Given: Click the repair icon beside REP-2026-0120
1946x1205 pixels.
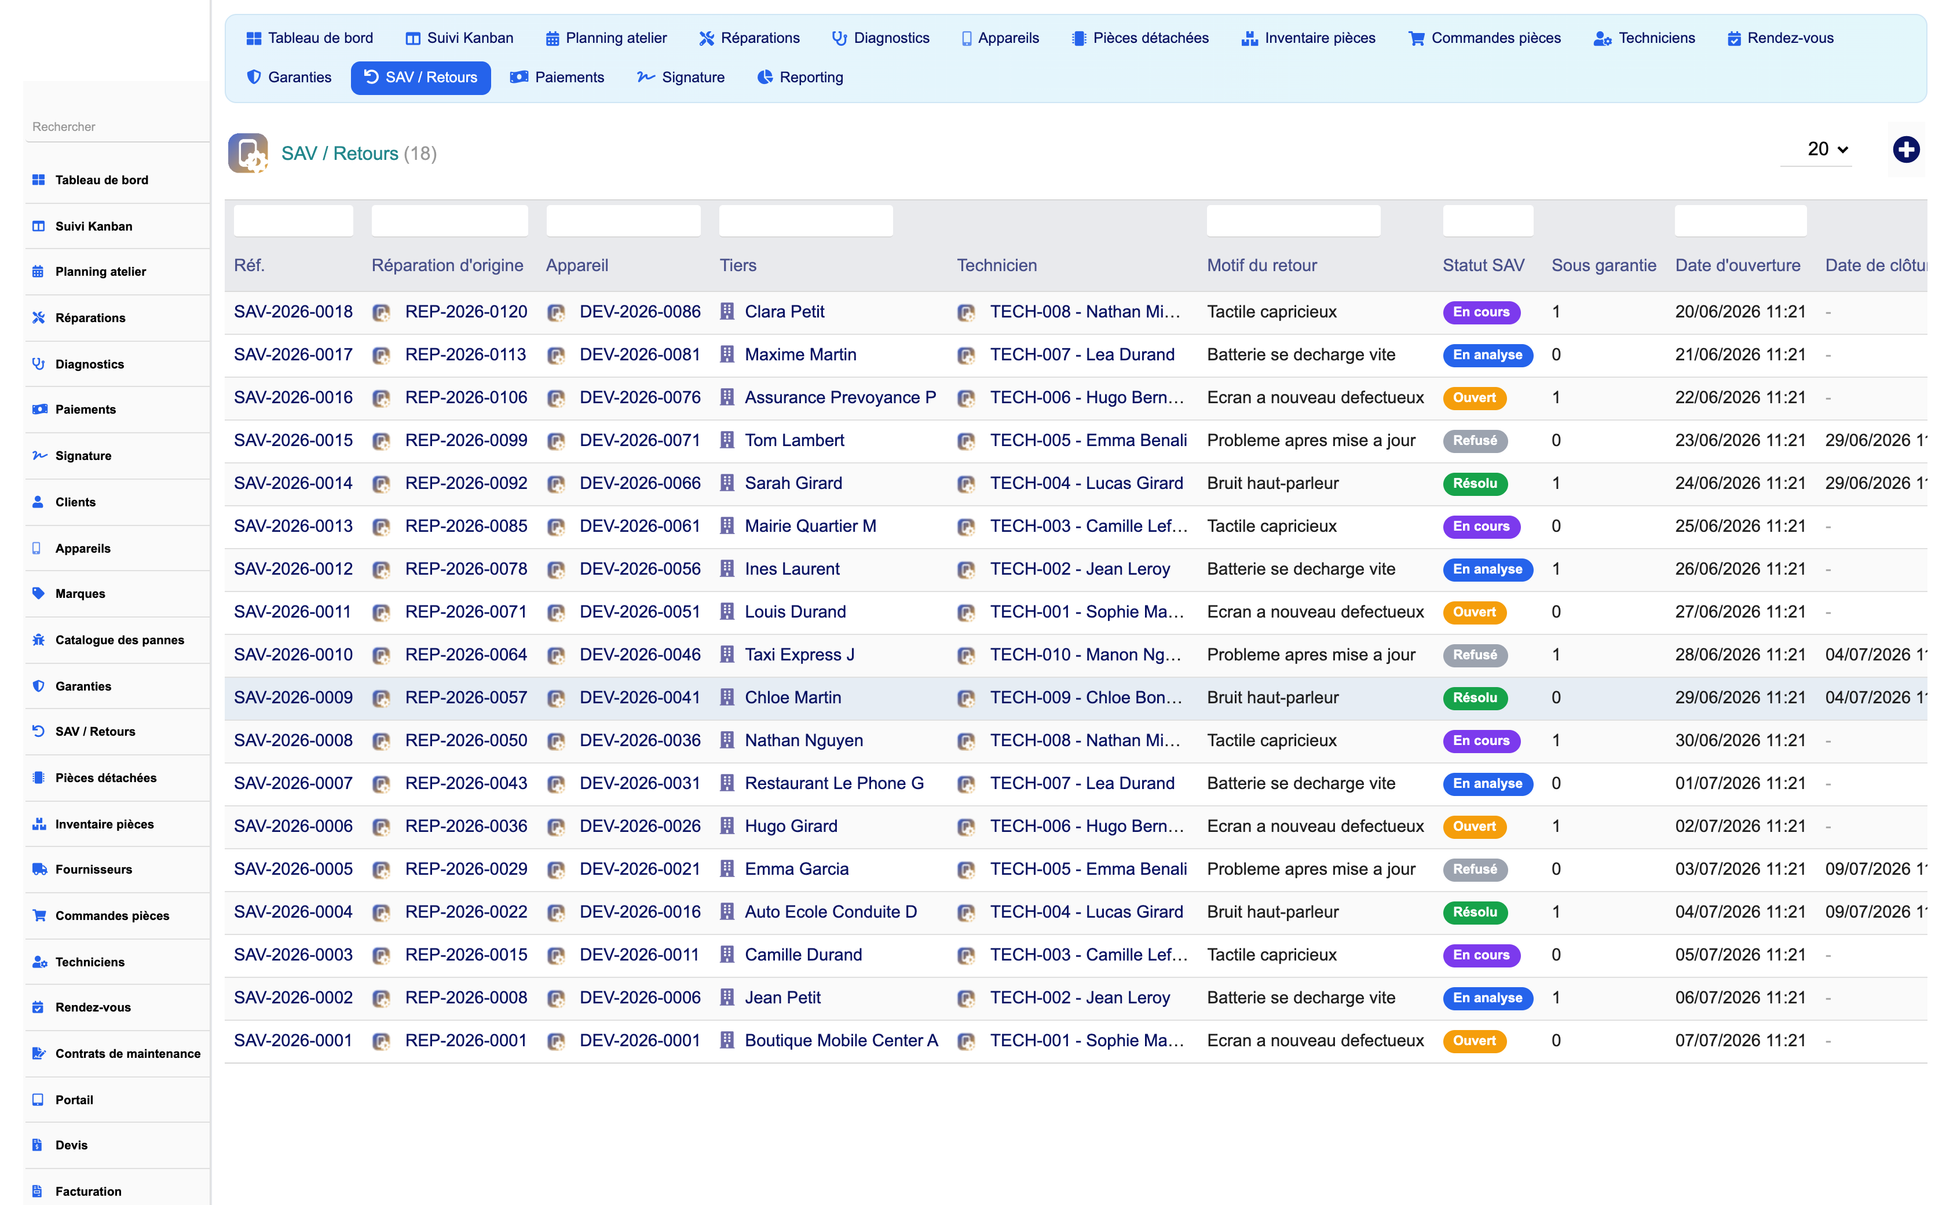Looking at the screenshot, I should pos(381,312).
